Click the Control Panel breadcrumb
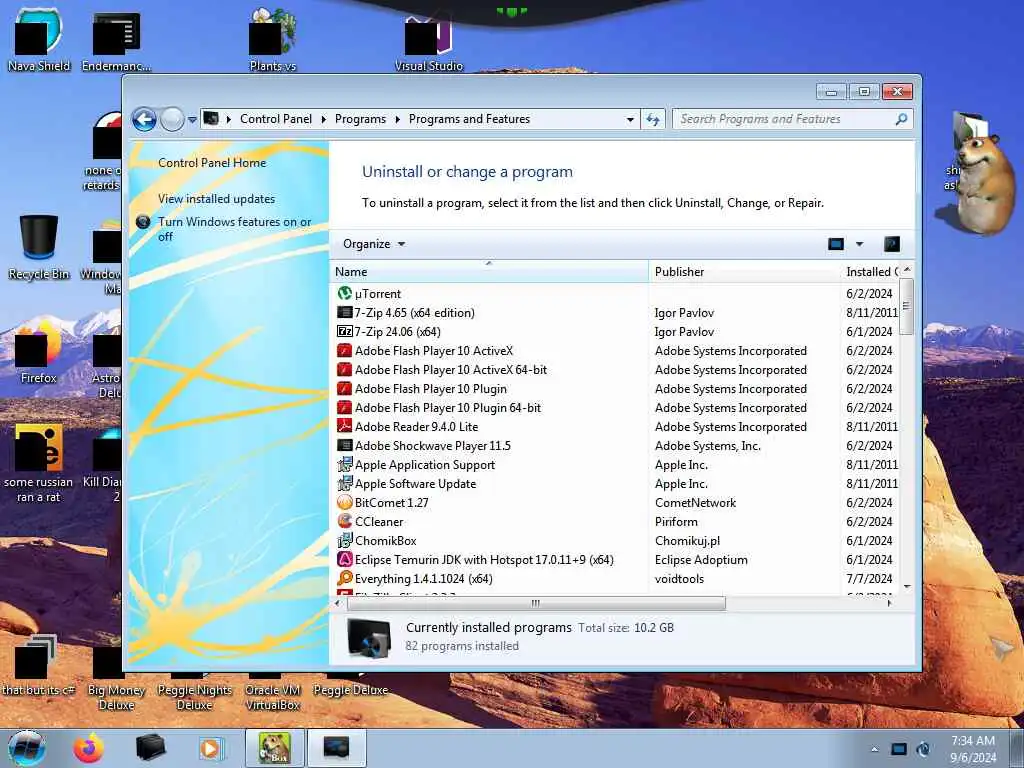The height and width of the screenshot is (768, 1024). 276,119
